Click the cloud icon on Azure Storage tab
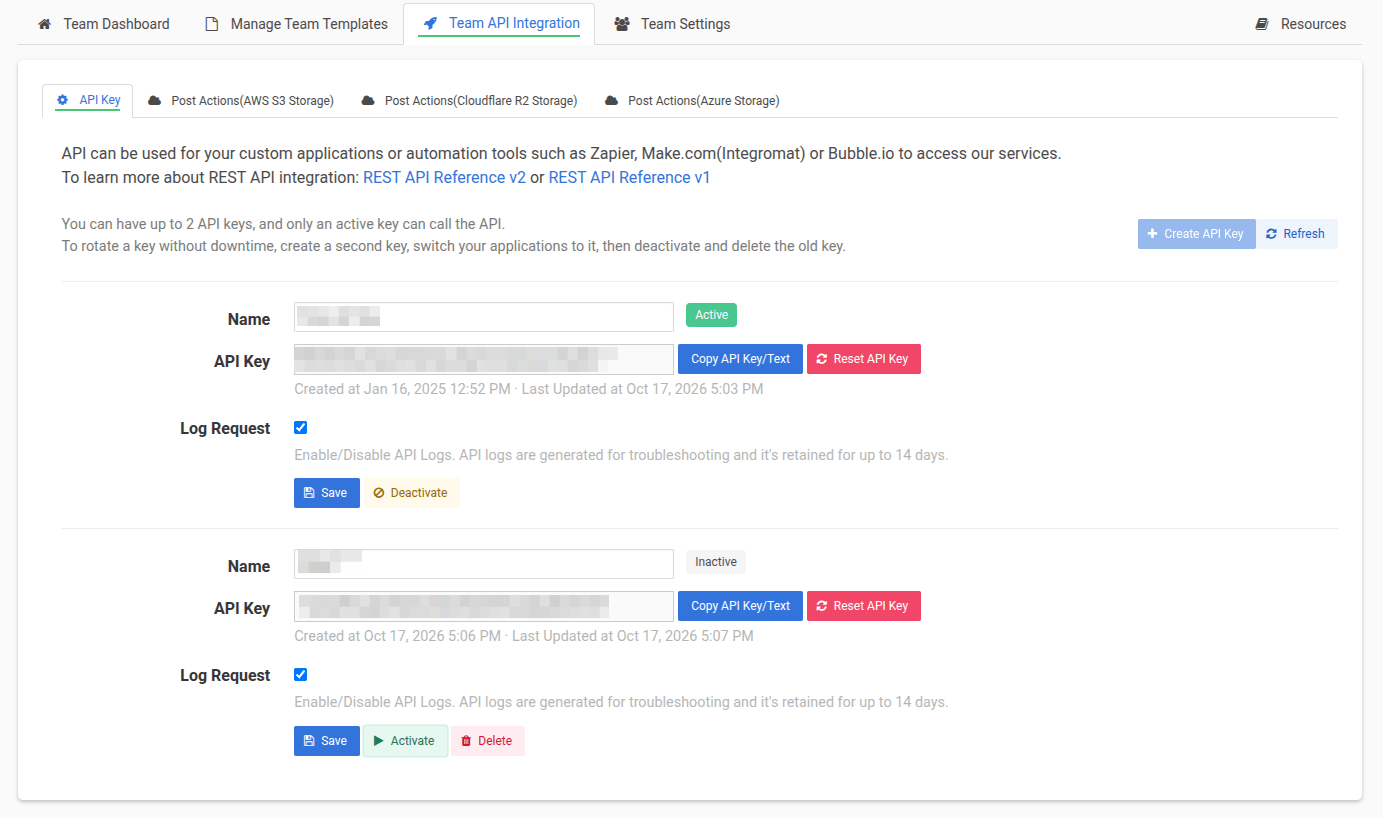The image size is (1383, 818). coord(611,101)
